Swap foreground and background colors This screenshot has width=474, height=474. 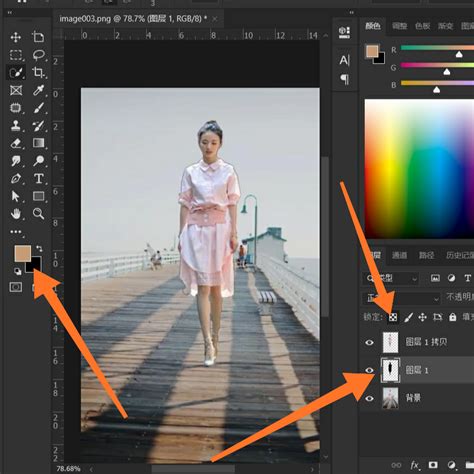click(39, 248)
